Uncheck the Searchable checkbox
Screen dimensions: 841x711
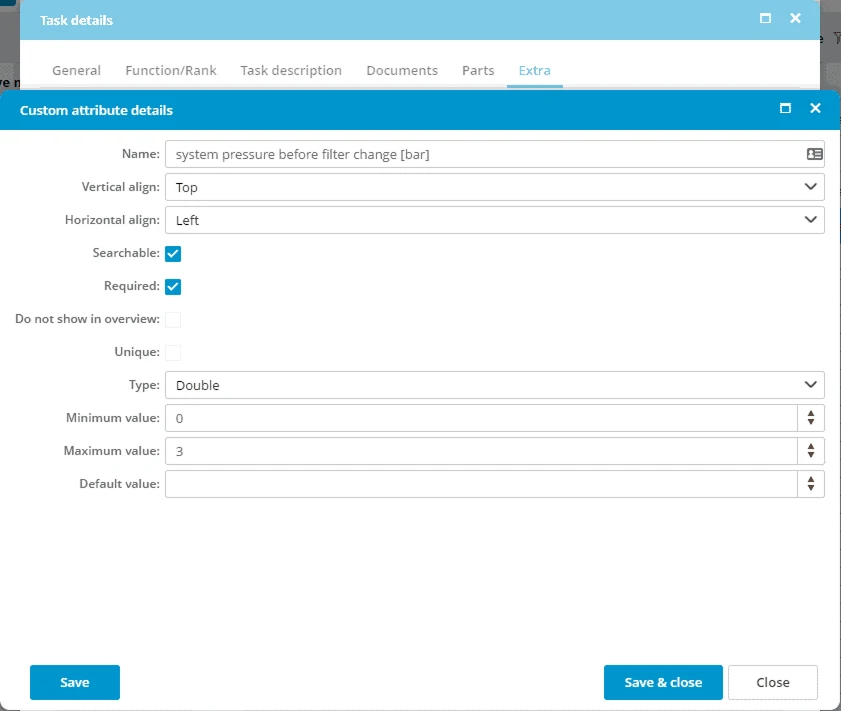coord(173,254)
